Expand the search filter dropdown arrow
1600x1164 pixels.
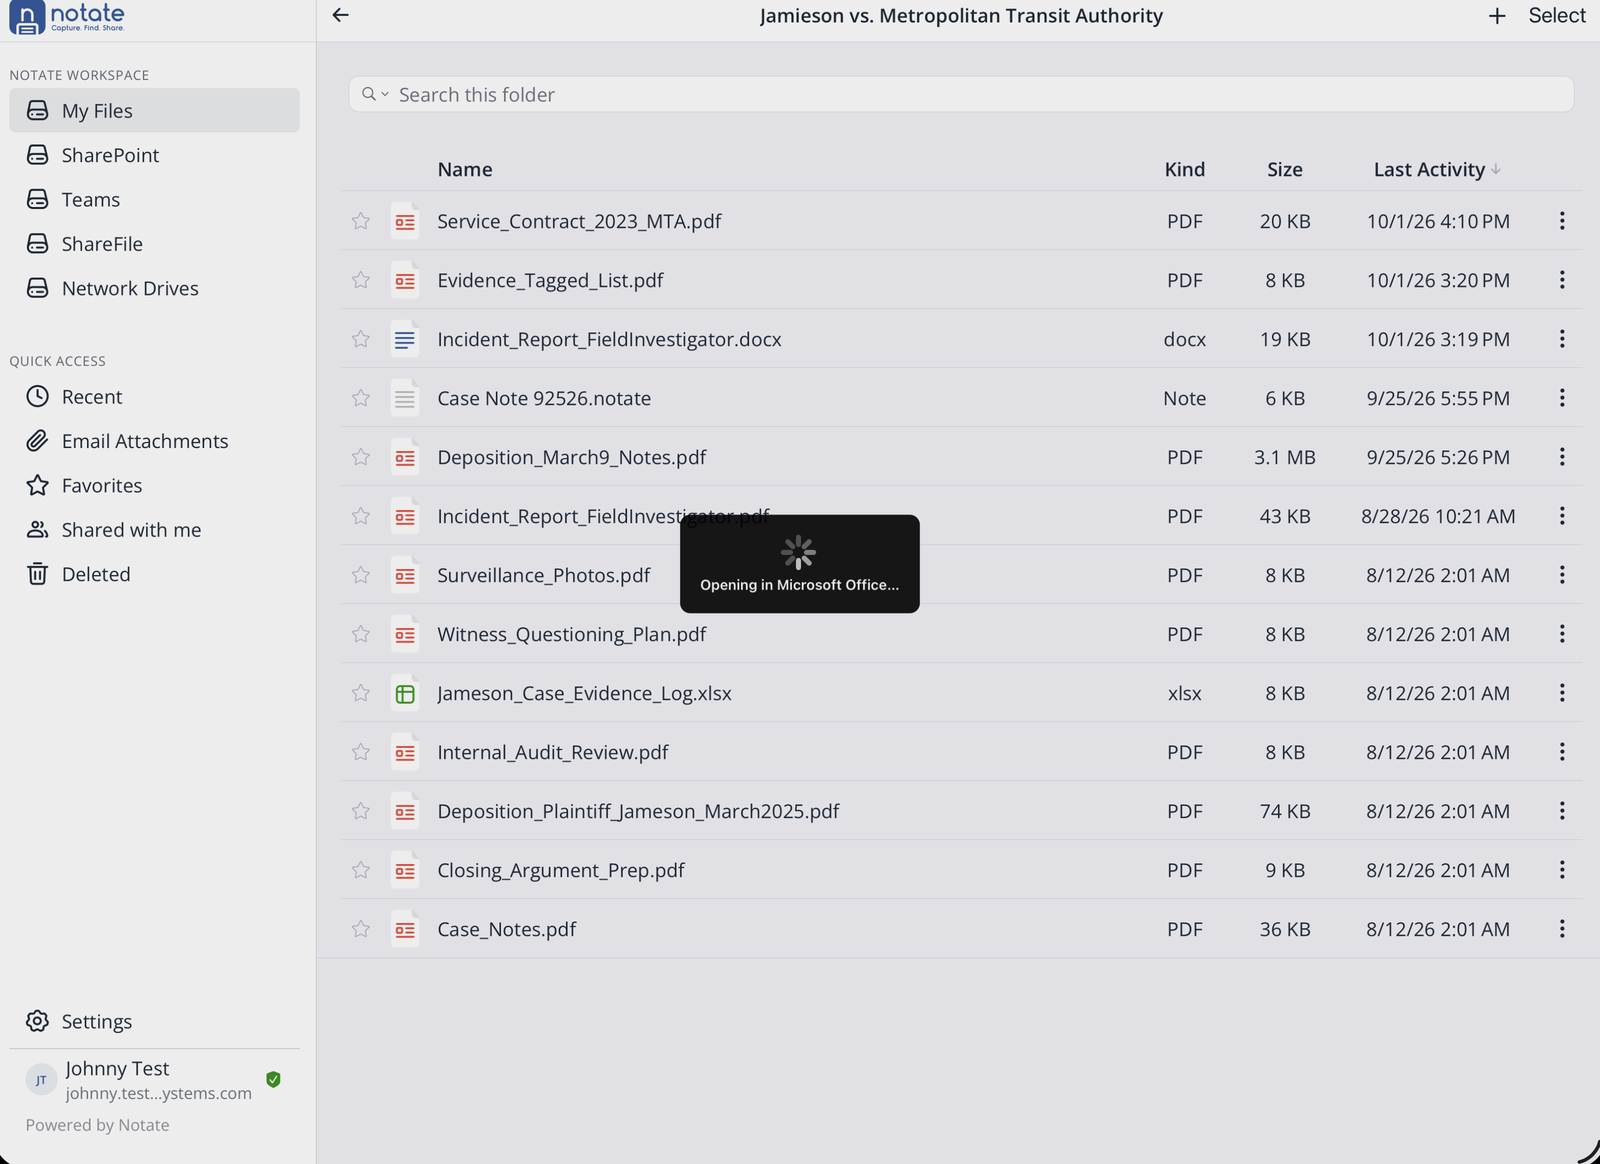pyautogui.click(x=385, y=94)
